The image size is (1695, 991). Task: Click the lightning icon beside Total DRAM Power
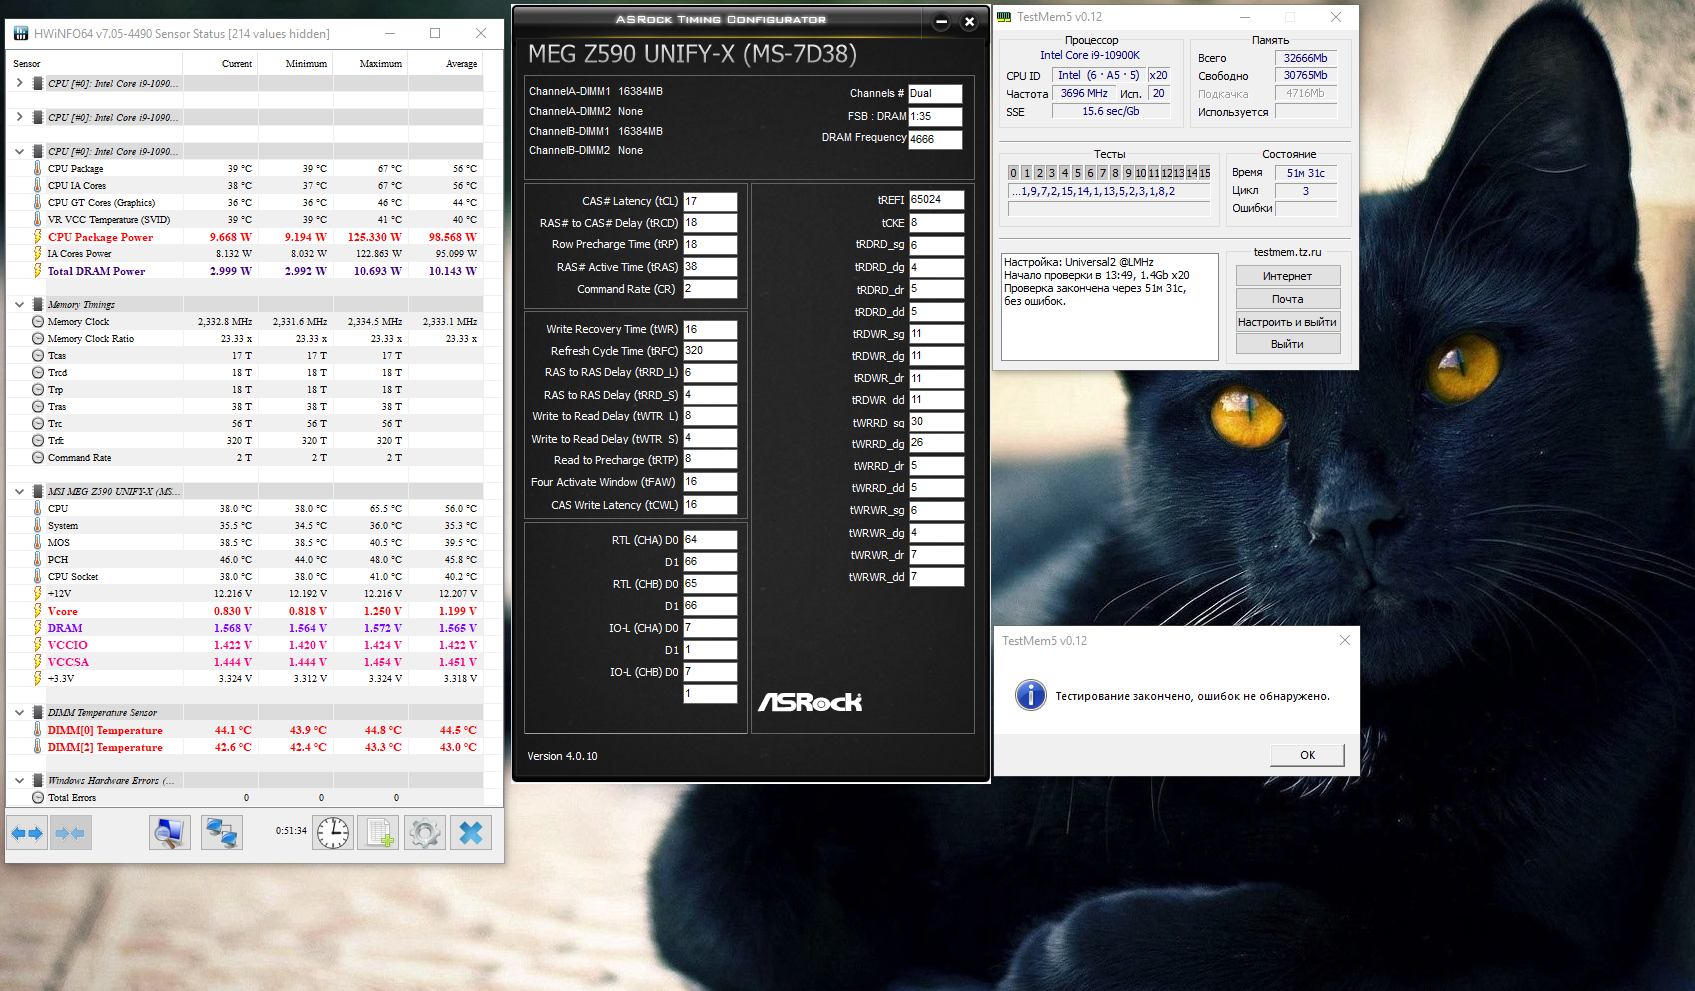(x=37, y=271)
